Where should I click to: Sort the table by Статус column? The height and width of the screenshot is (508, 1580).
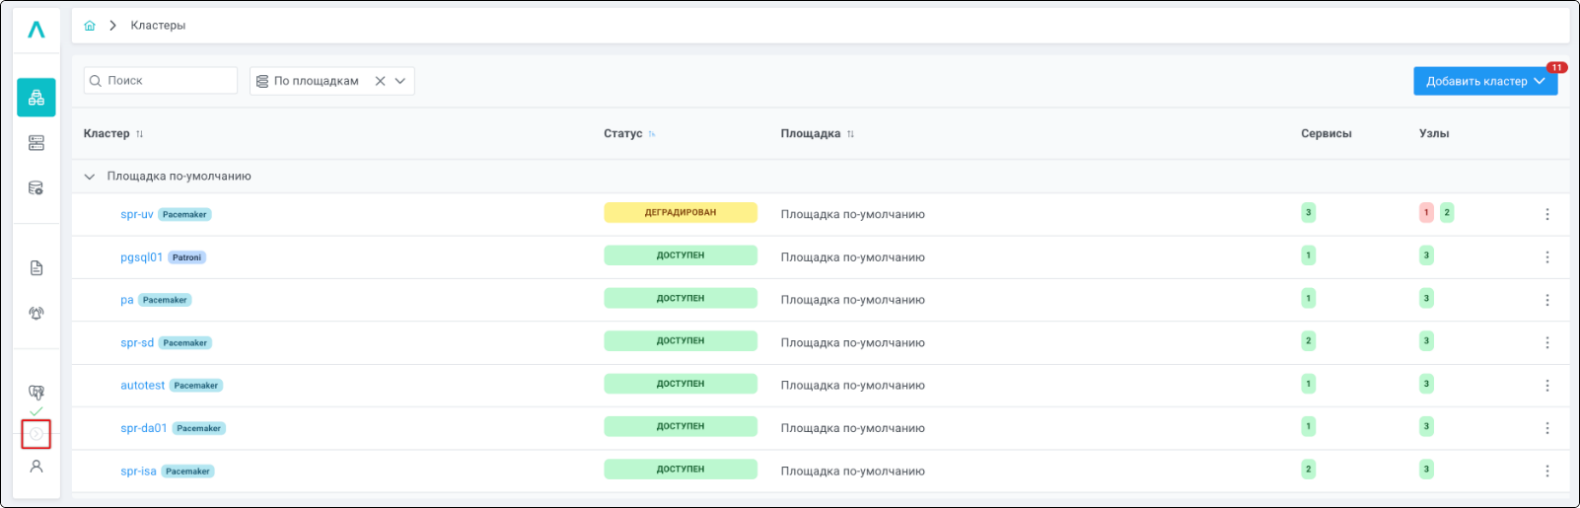(652, 134)
